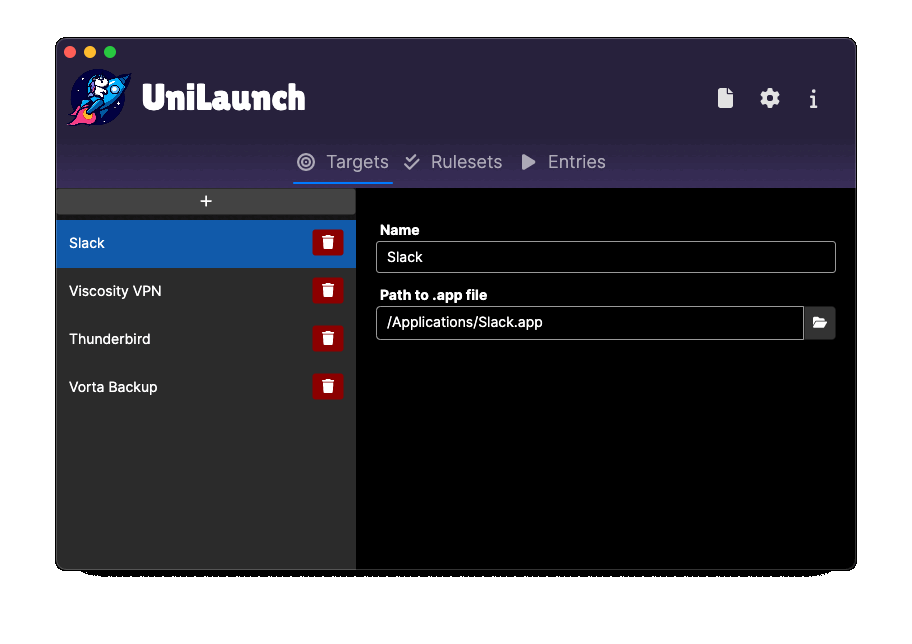Select the Slack target row
This screenshot has width=912, height=644.
coord(206,244)
